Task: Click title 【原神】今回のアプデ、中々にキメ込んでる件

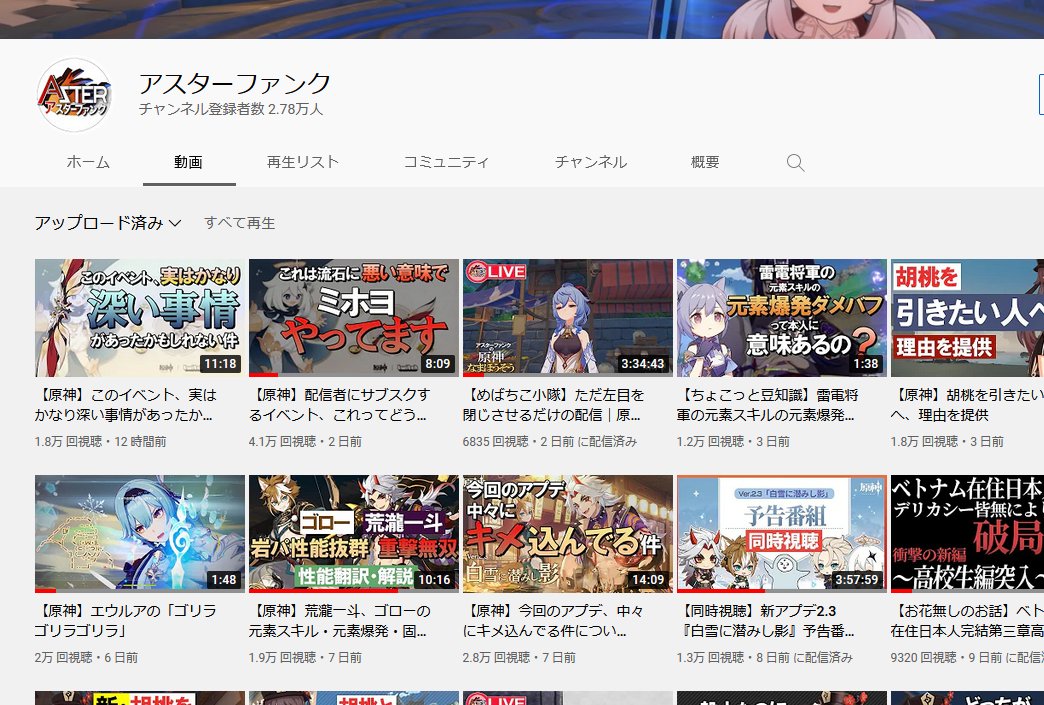Action: click(553, 620)
